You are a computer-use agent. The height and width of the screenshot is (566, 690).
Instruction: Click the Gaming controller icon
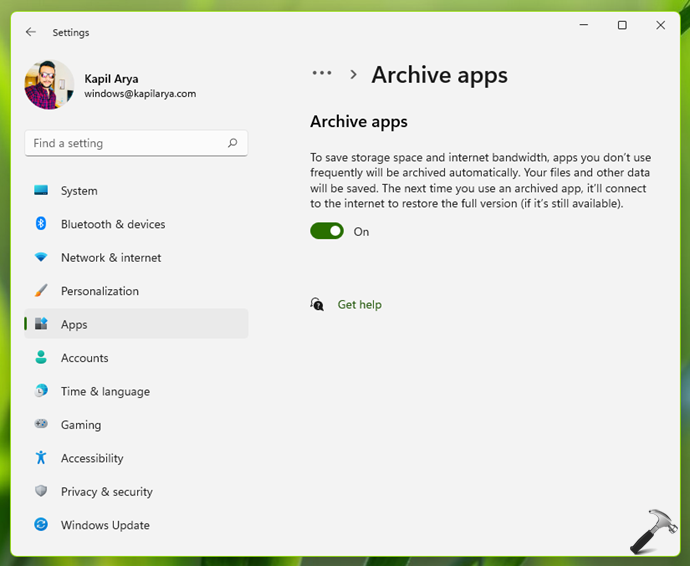pyautogui.click(x=41, y=425)
